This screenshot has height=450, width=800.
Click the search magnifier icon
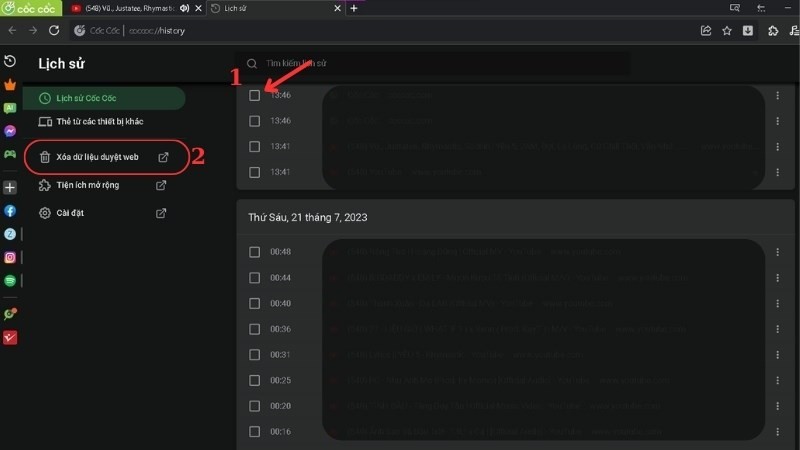252,64
